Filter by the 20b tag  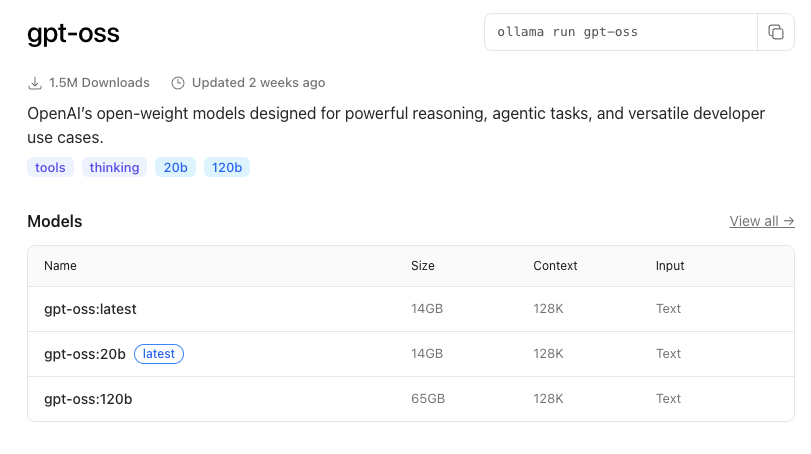(175, 168)
